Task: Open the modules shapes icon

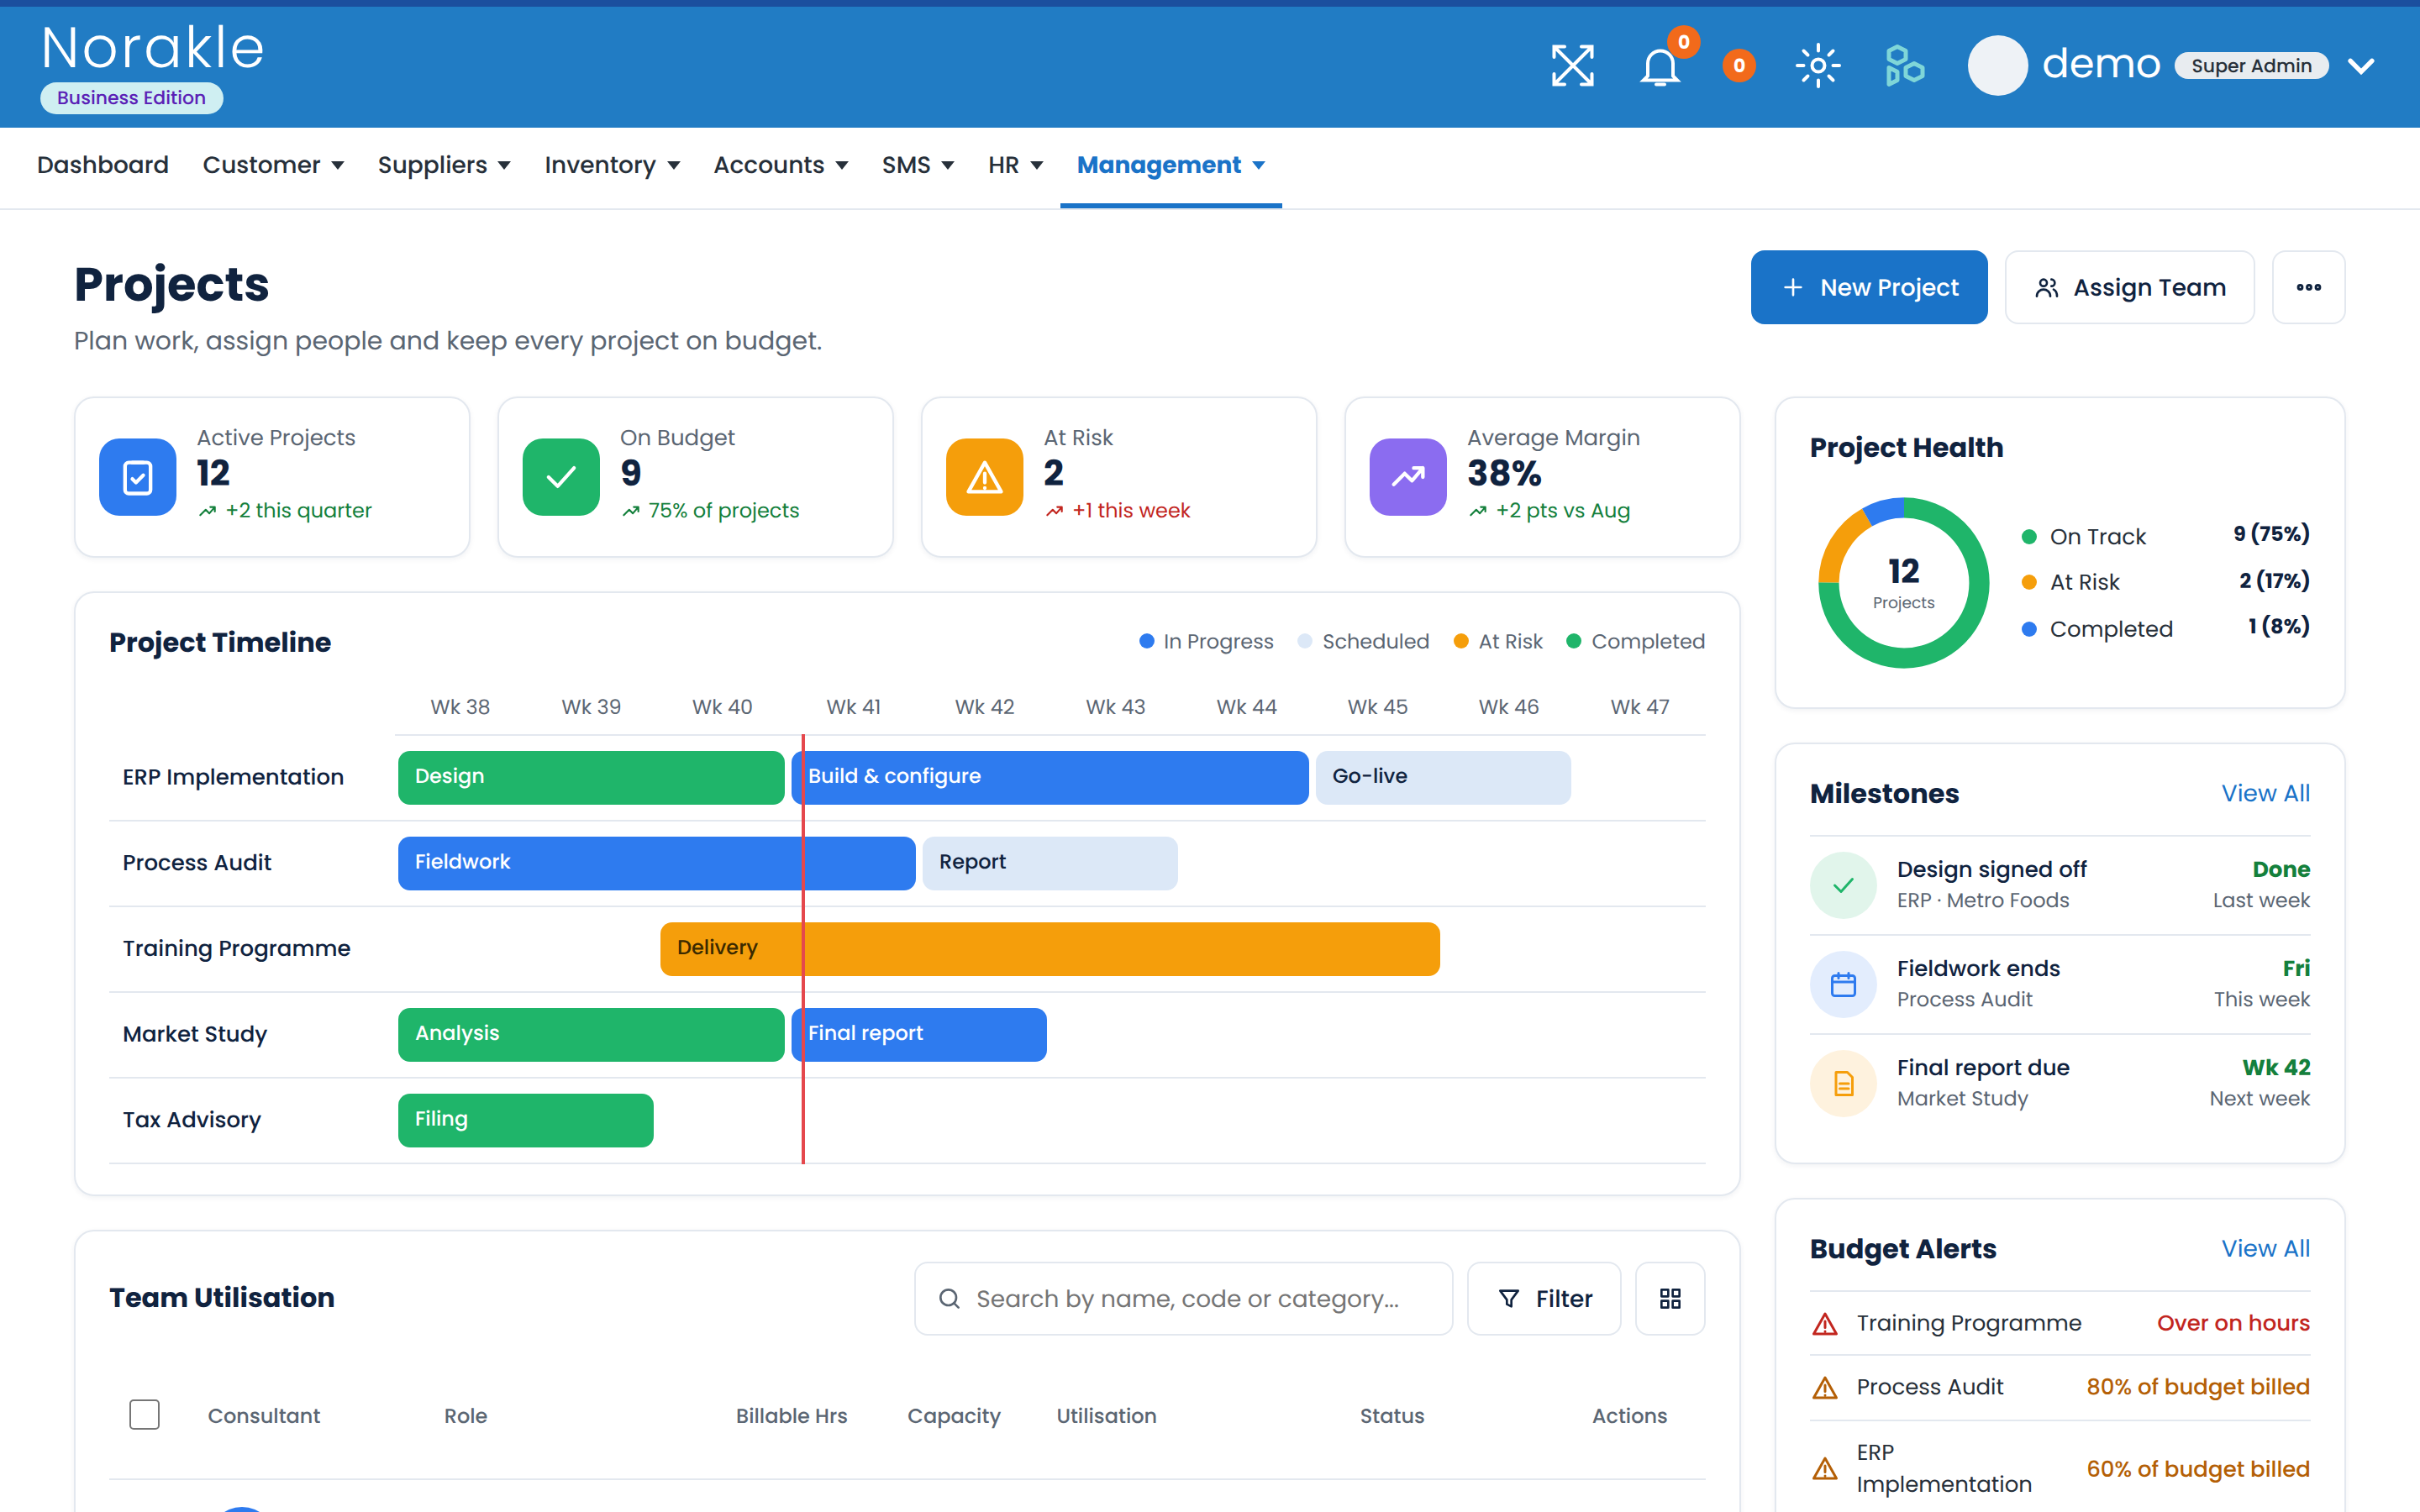Action: pos(1904,66)
